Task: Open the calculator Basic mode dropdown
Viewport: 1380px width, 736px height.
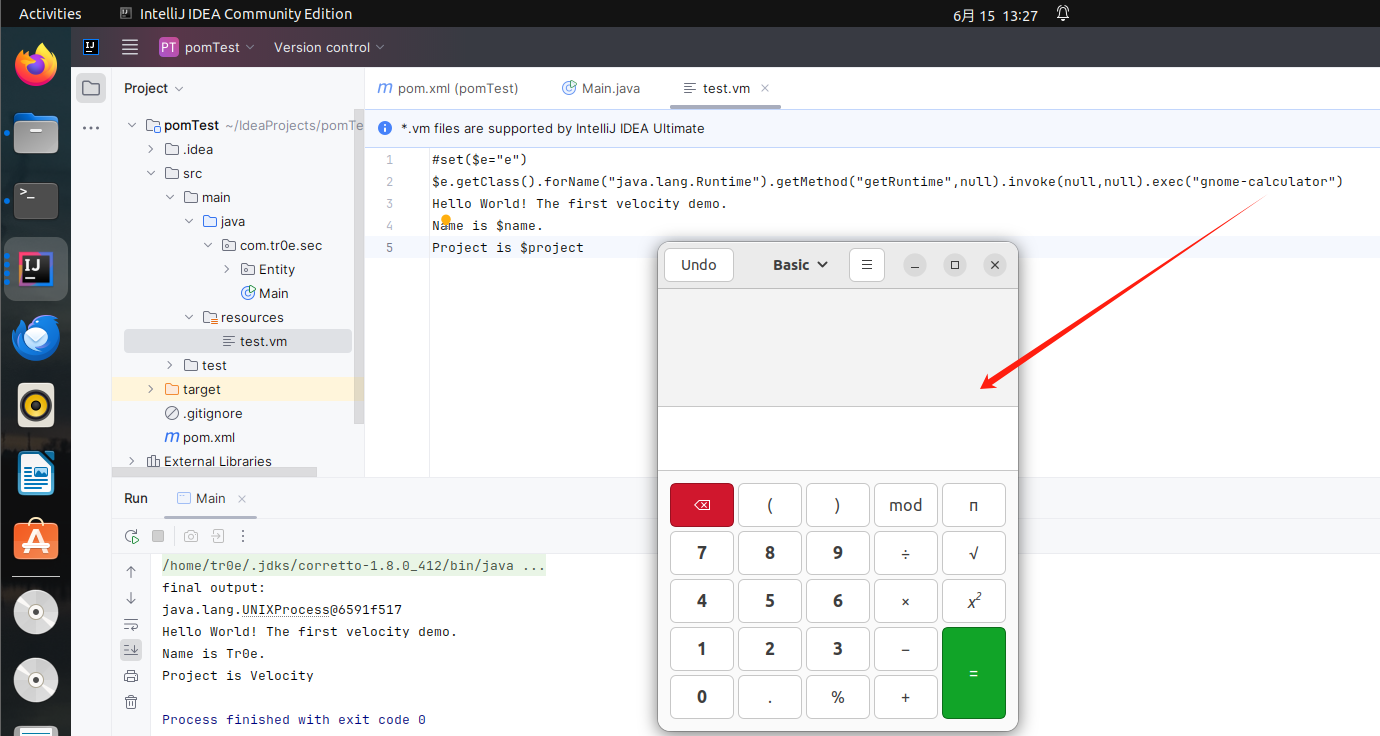Action: point(801,265)
